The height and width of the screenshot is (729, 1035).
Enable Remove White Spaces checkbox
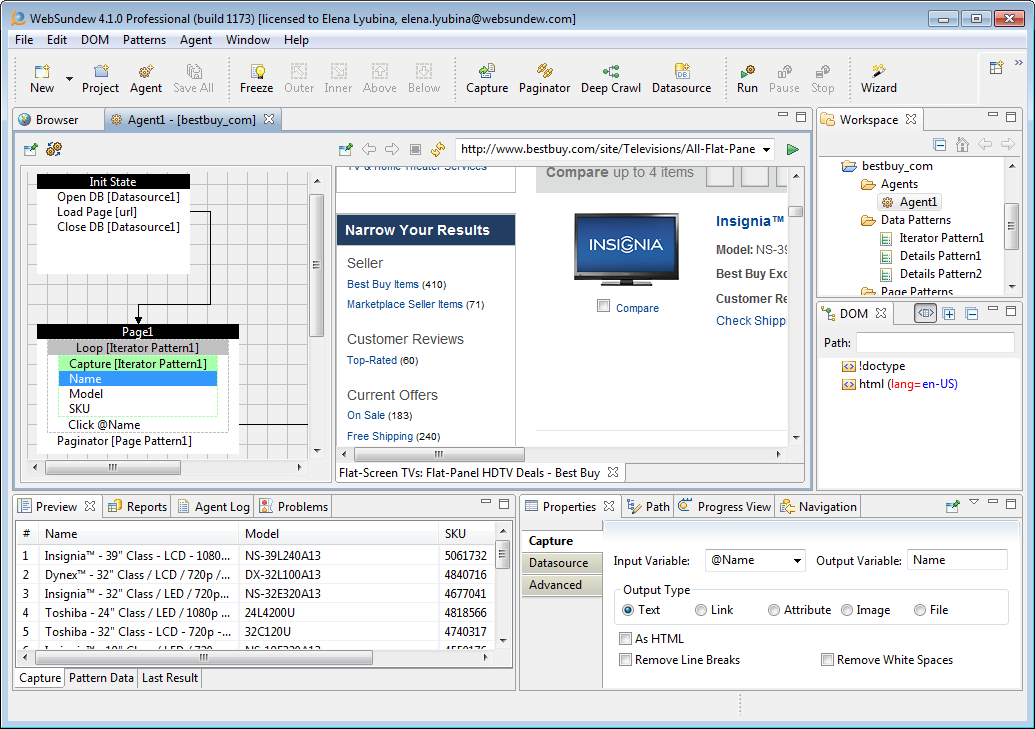tap(827, 660)
